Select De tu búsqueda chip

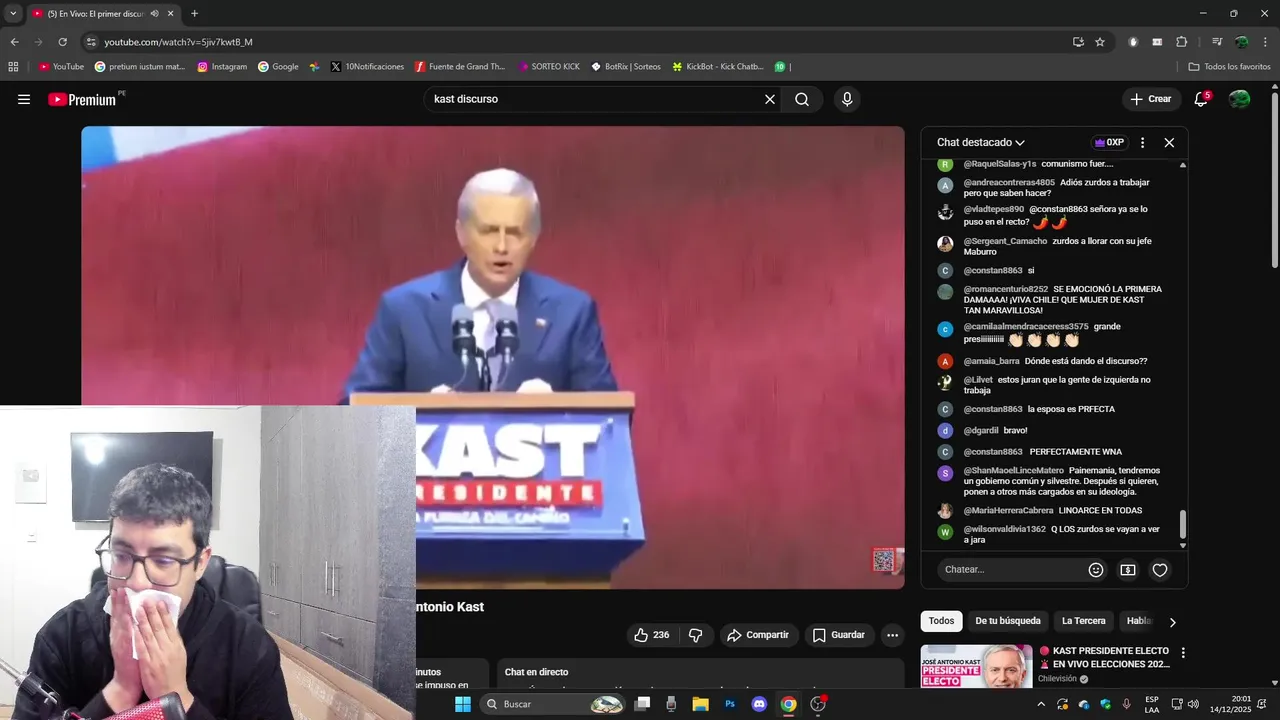click(x=1008, y=621)
